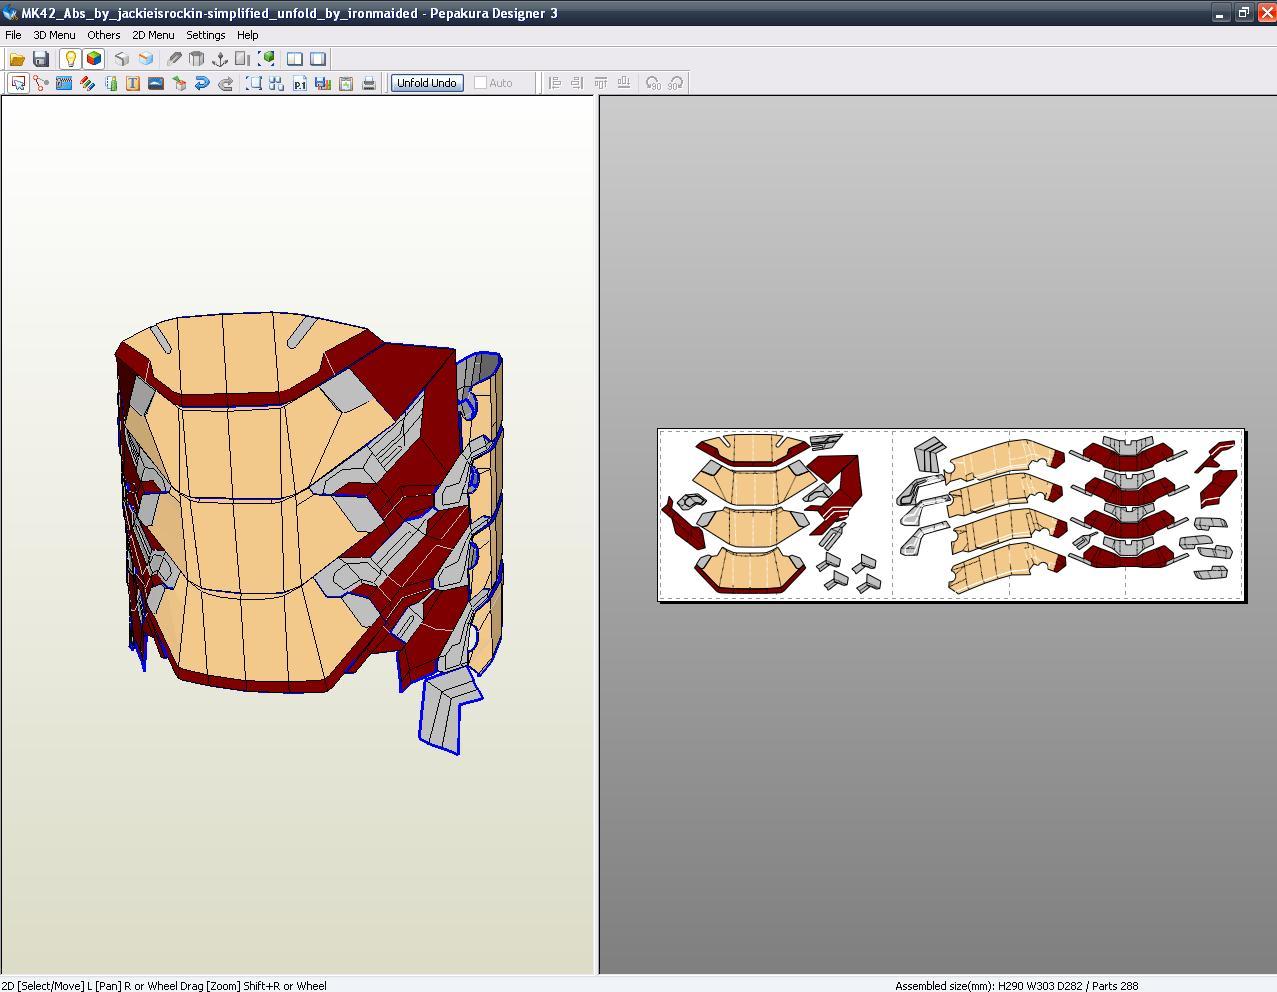
Task: Click the cube with green arrow icon
Action: 179,83
